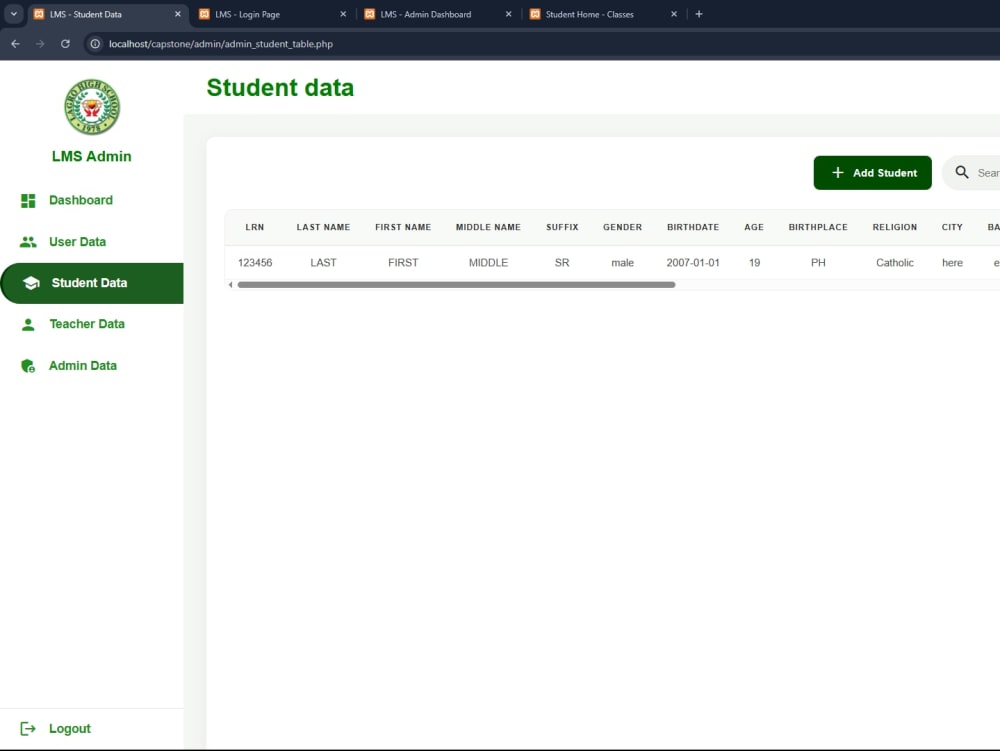Click the browser address bar URL
The width and height of the screenshot is (1000, 751).
pyautogui.click(x=221, y=44)
